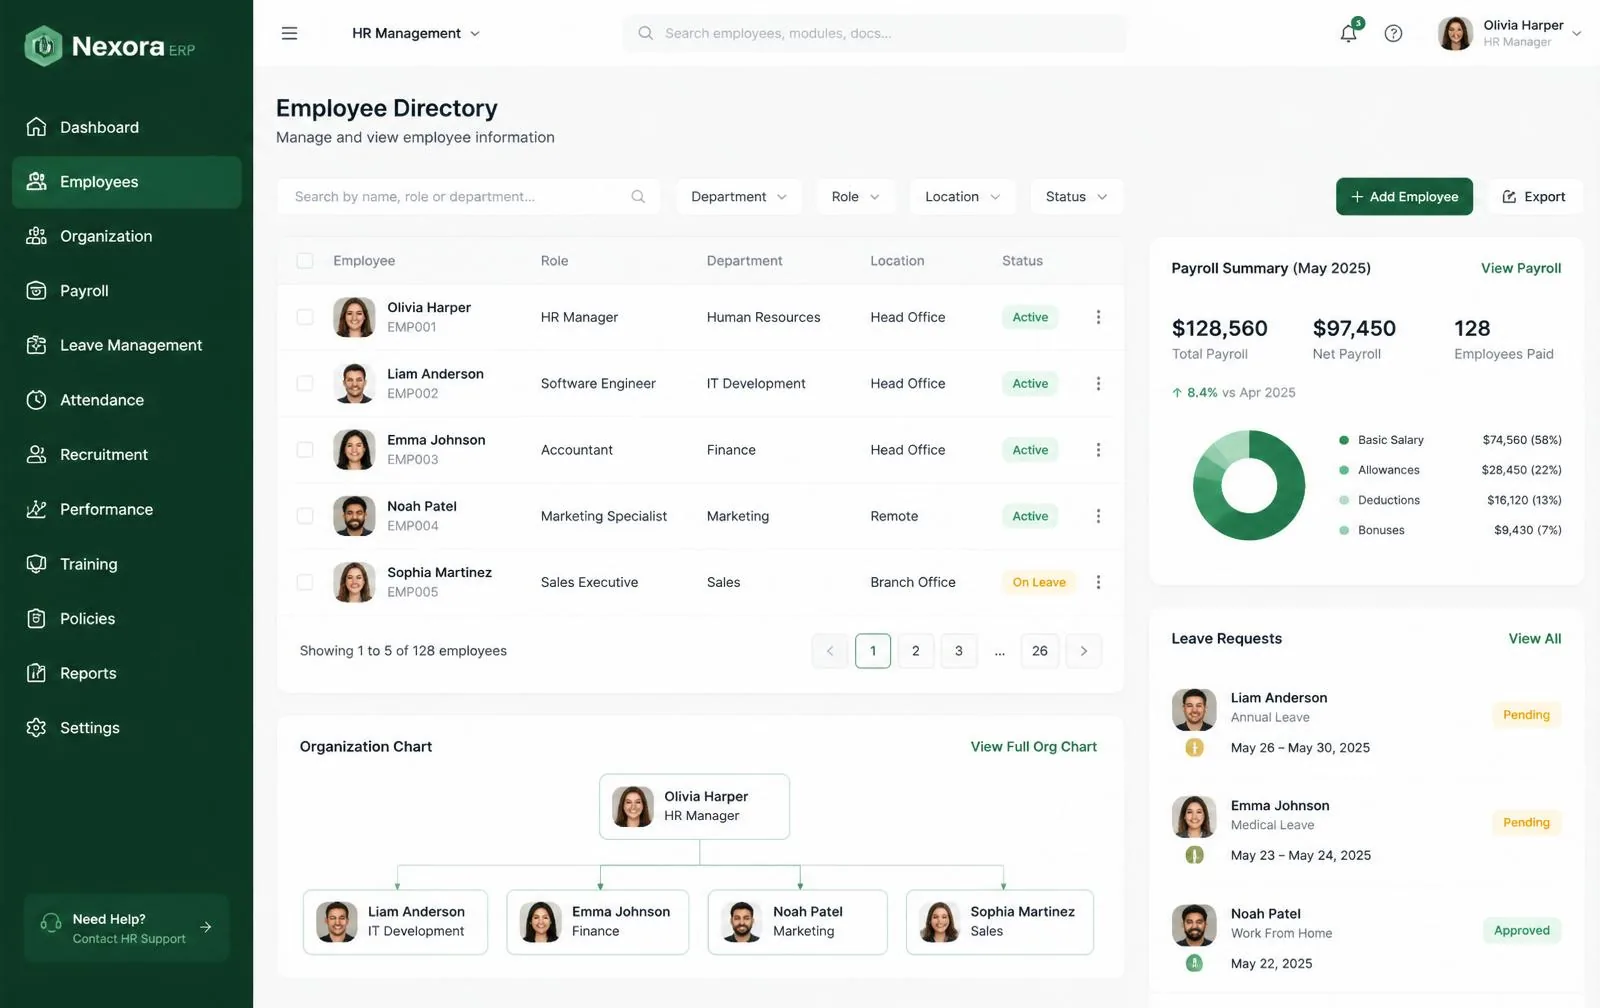Viewport: 1600px width, 1008px height.
Task: Select Sophia Martinez Sales org chart card
Action: [x=1000, y=922]
